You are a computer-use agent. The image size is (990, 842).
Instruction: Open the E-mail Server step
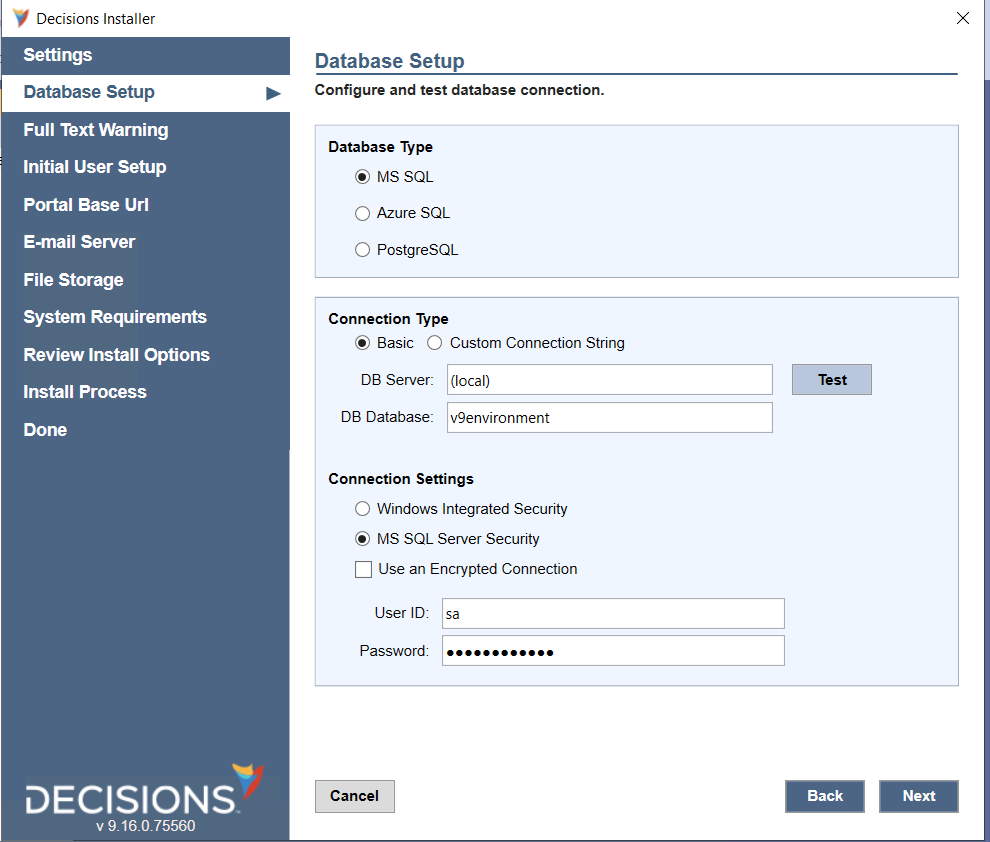tap(79, 242)
